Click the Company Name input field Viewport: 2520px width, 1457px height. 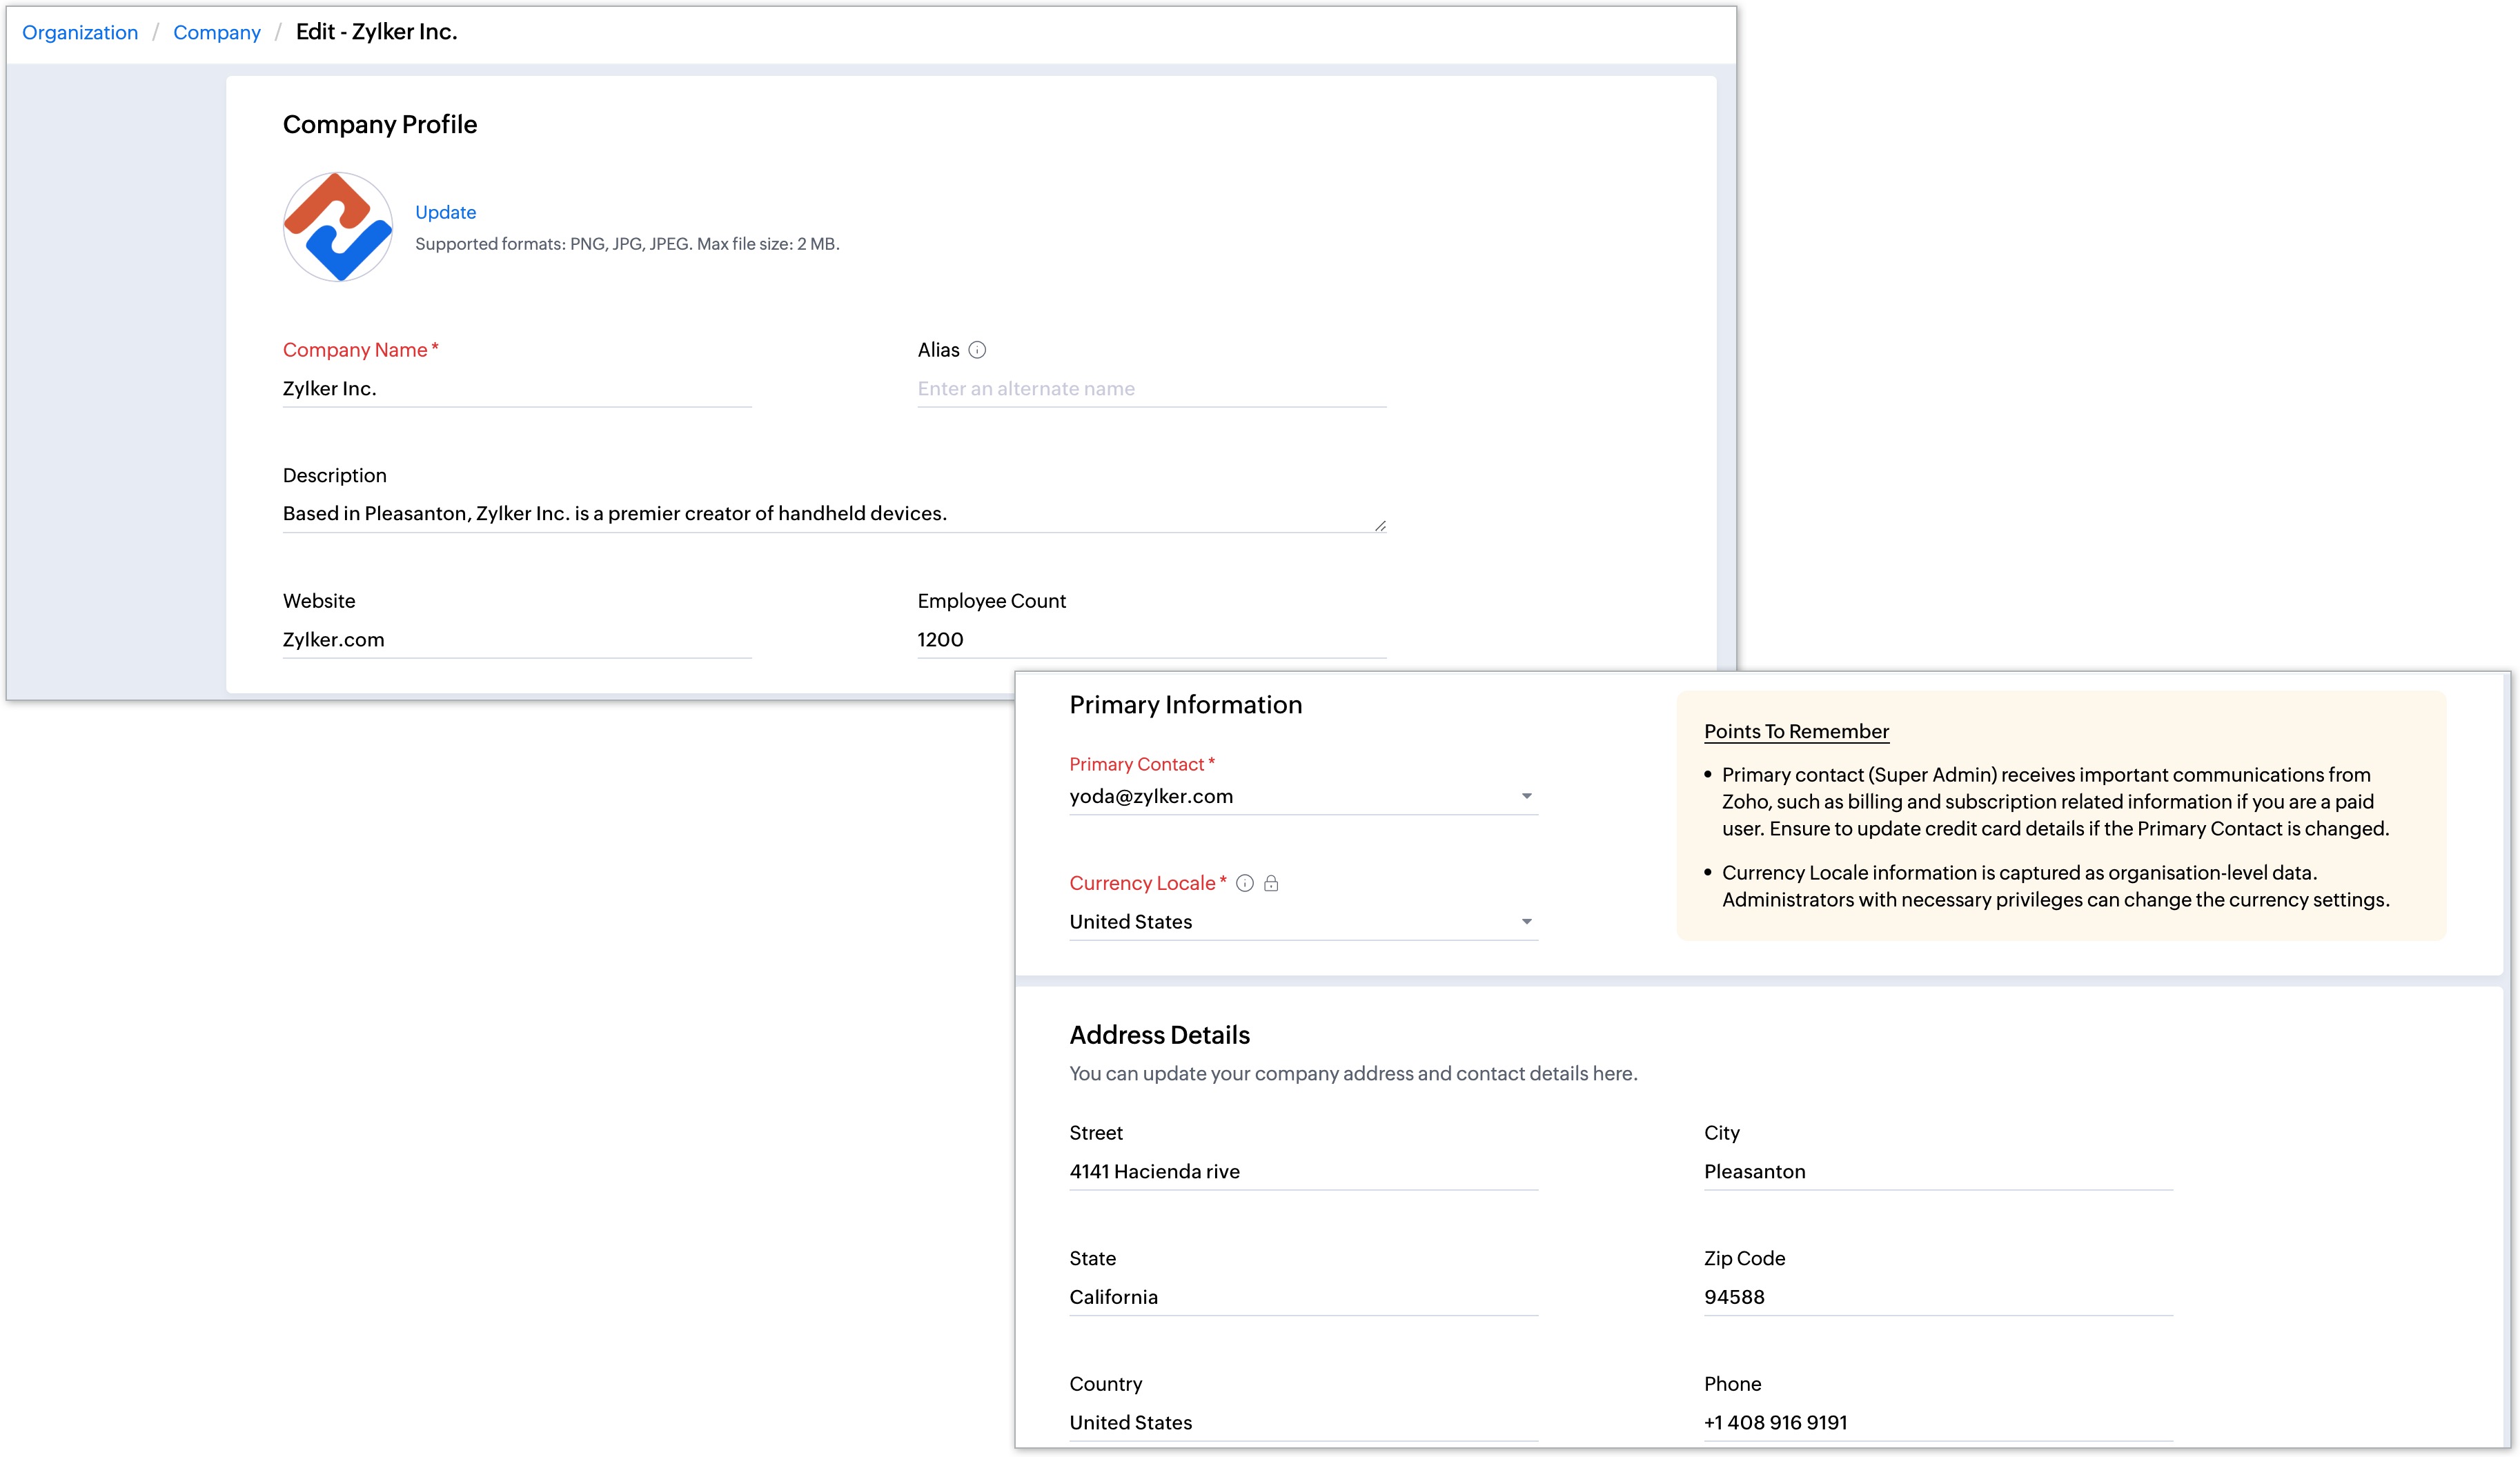[516, 389]
